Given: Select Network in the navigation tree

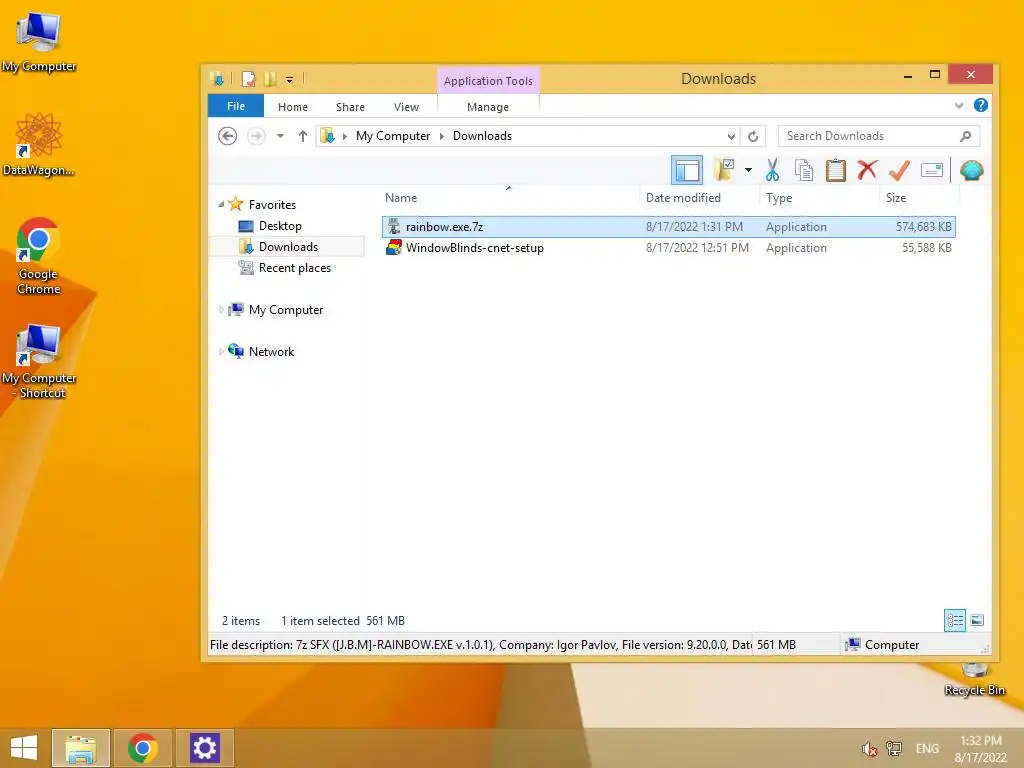Looking at the screenshot, I should [x=271, y=351].
